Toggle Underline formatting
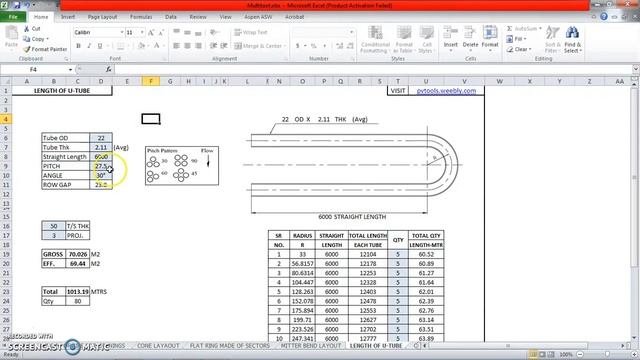 coord(100,46)
